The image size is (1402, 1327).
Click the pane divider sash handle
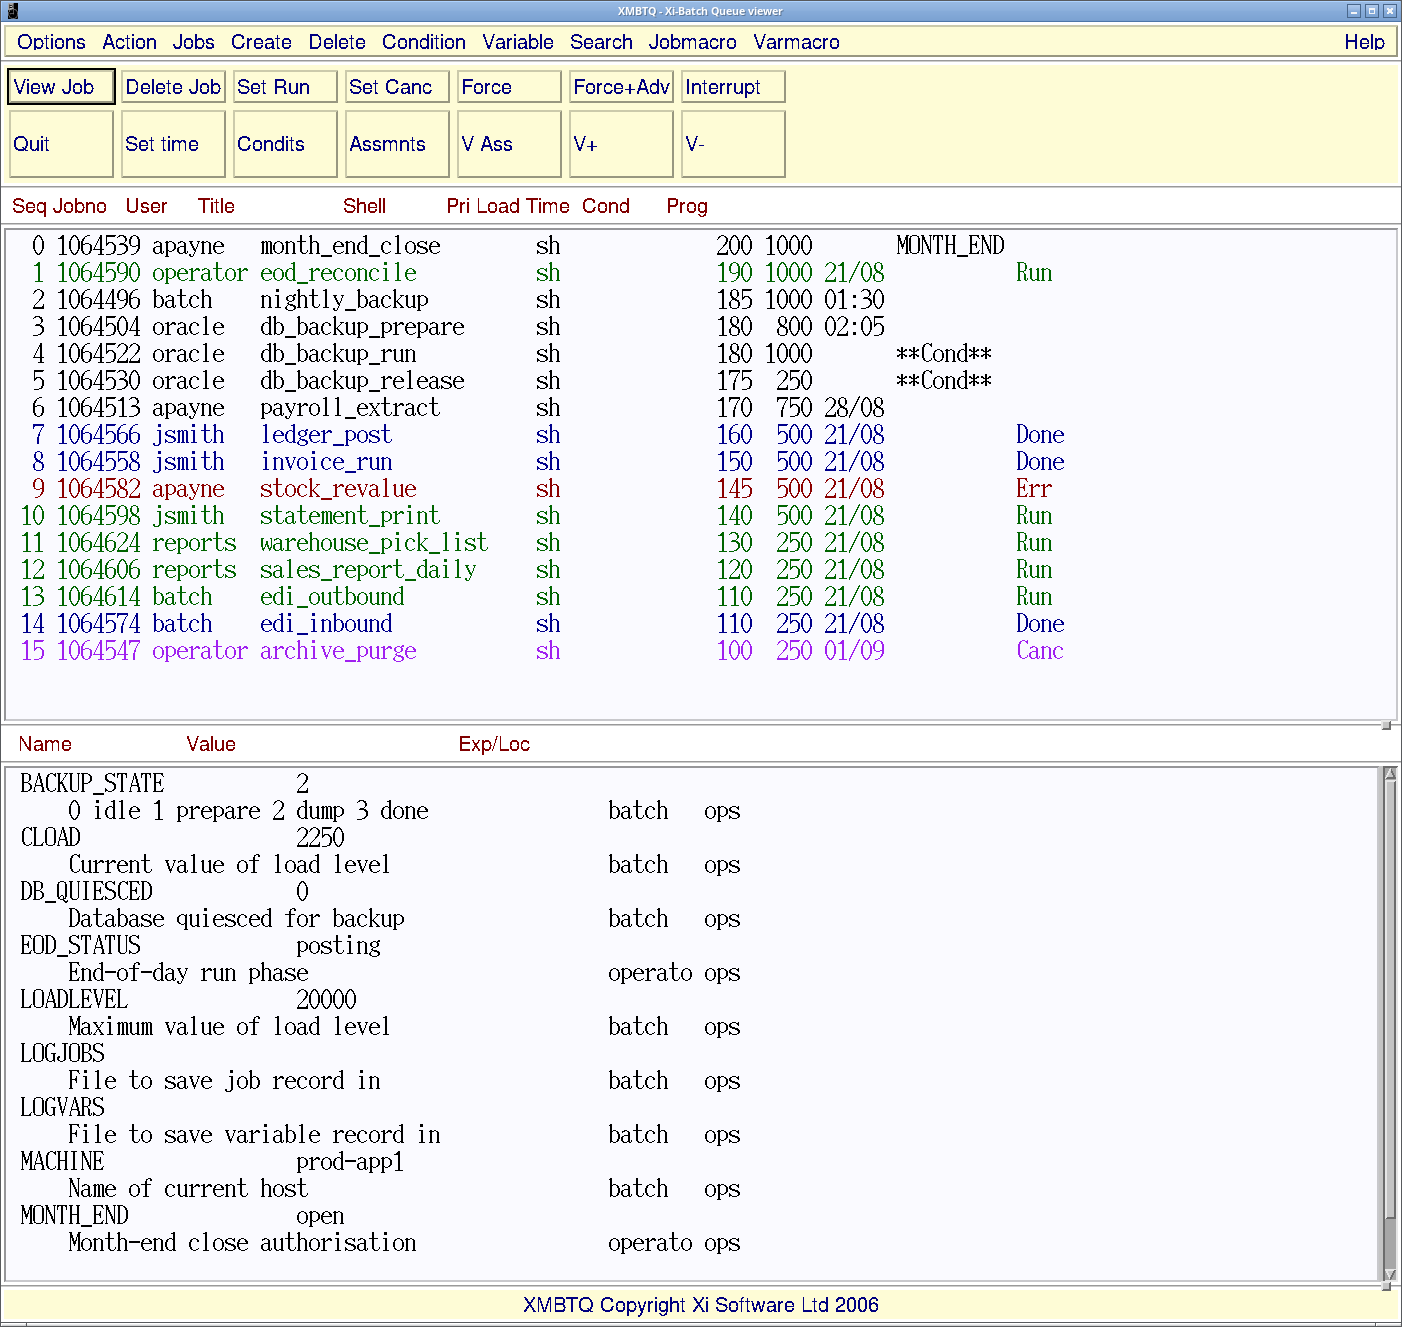coord(1387,725)
